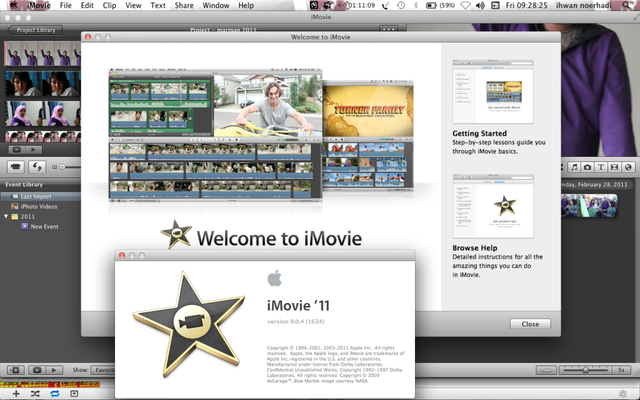Click the phone icon in menu bar

click(385, 5)
